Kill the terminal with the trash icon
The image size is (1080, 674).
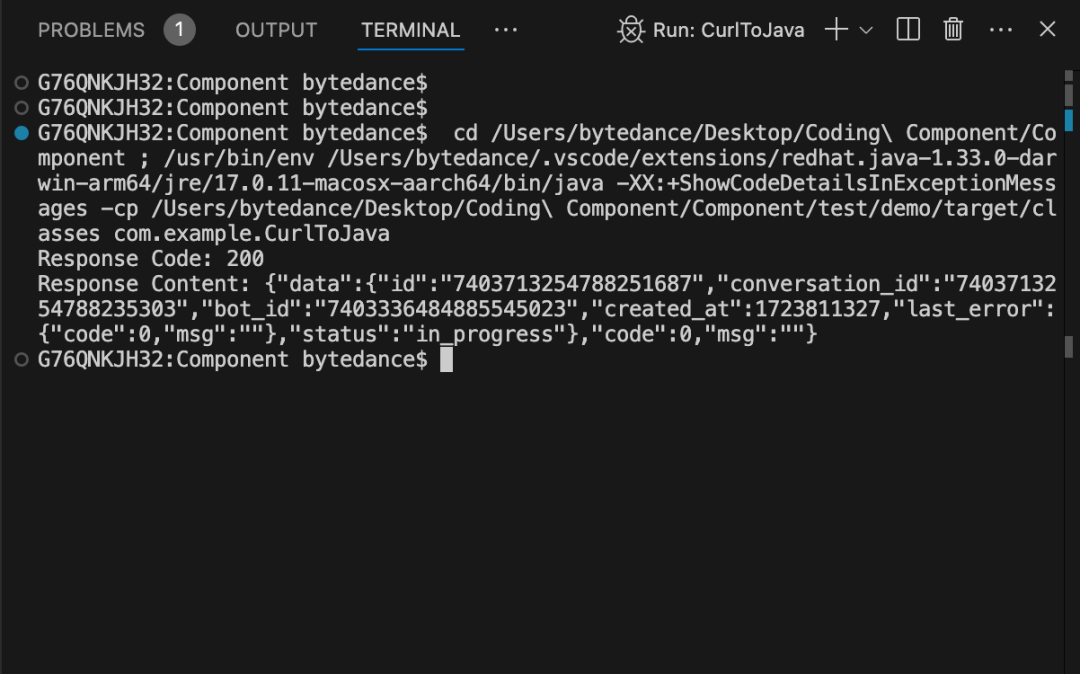coord(954,30)
